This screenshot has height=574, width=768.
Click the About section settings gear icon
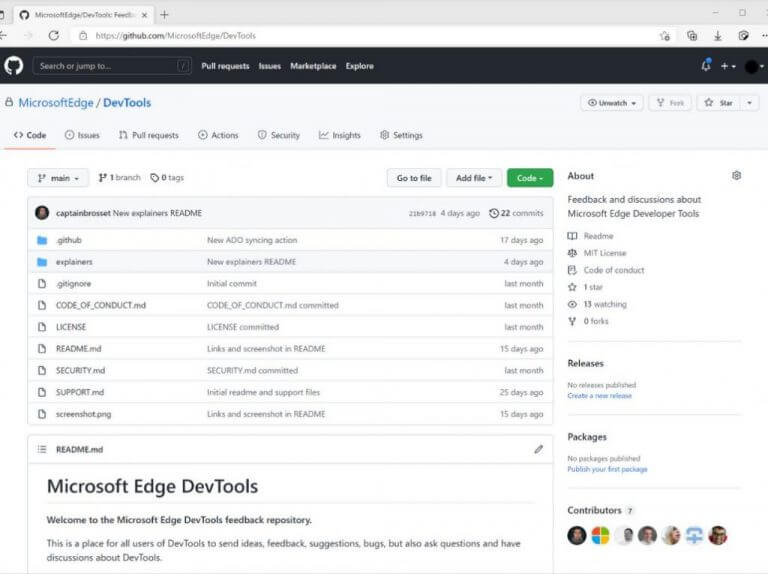pos(736,175)
